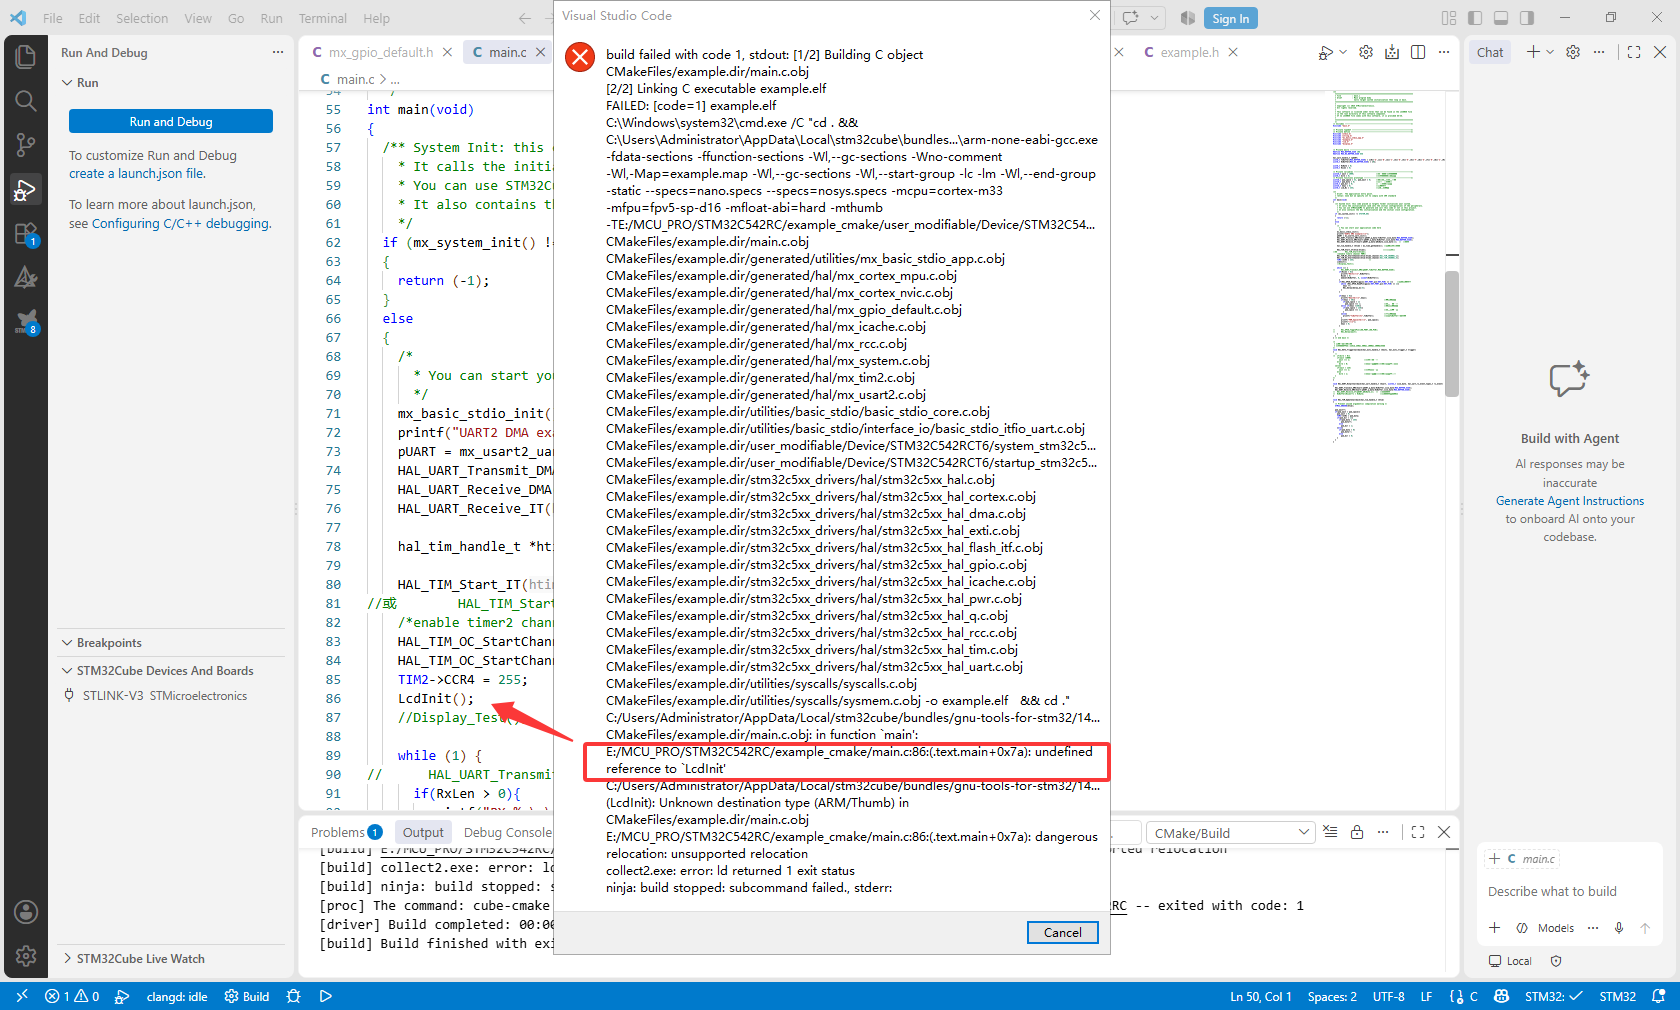Screen dimensions: 1680x1010
Task: Open errors and warnings count in status bar
Action: (x=72, y=996)
